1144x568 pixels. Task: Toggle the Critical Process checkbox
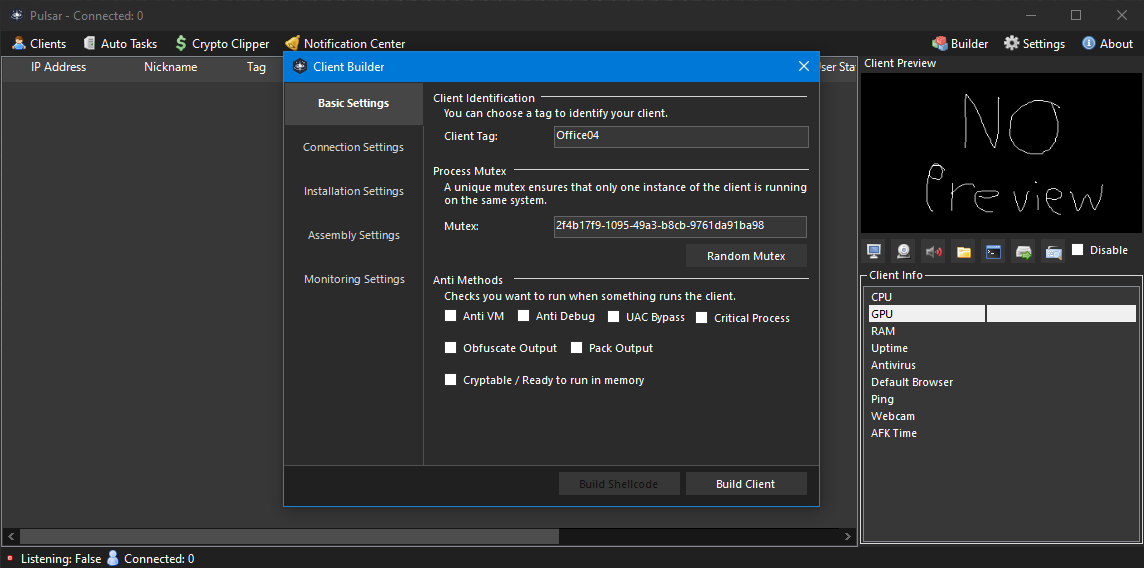click(701, 318)
